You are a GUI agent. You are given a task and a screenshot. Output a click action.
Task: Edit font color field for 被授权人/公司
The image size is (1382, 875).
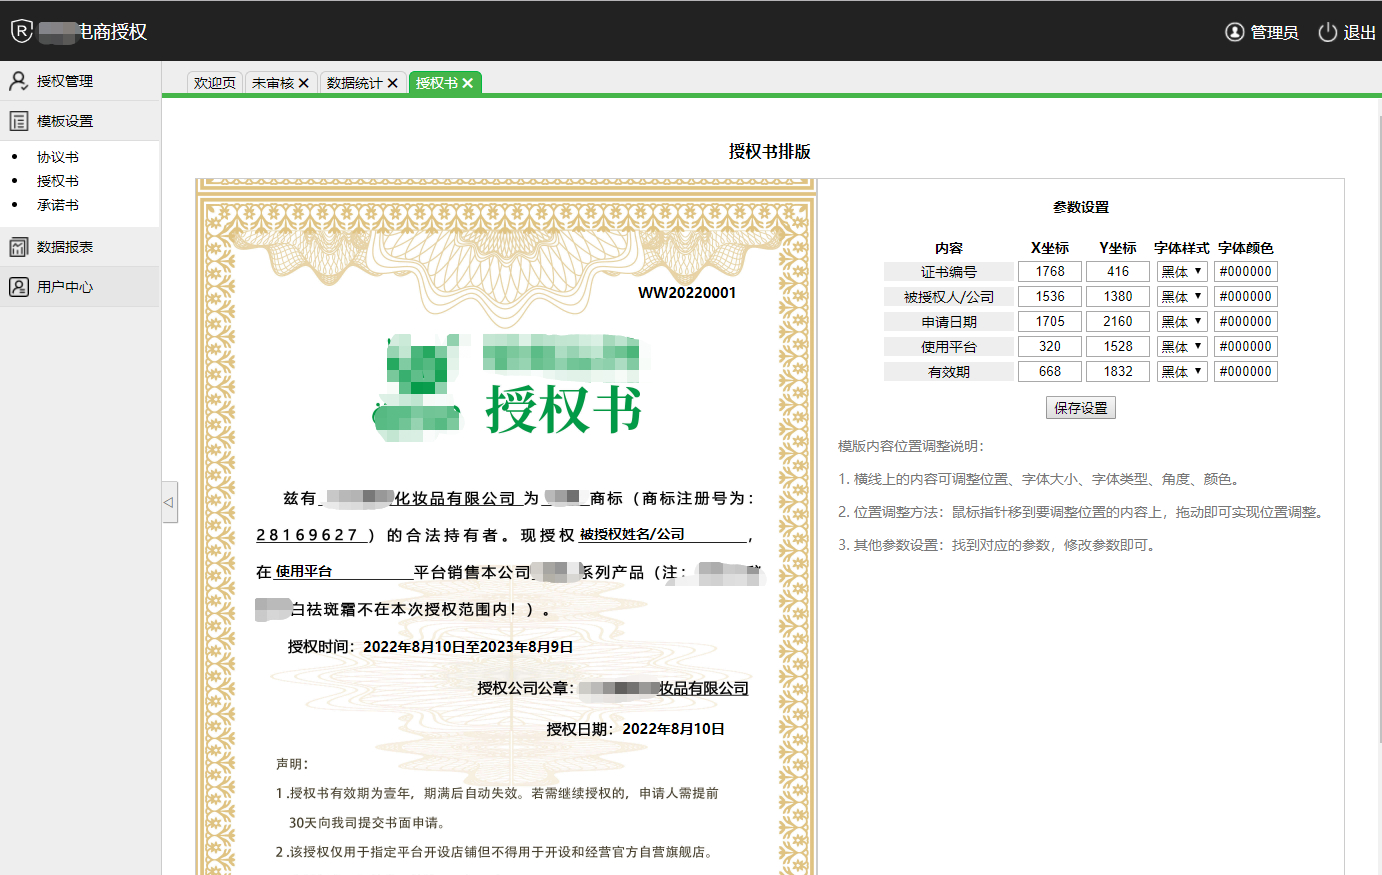click(x=1246, y=296)
